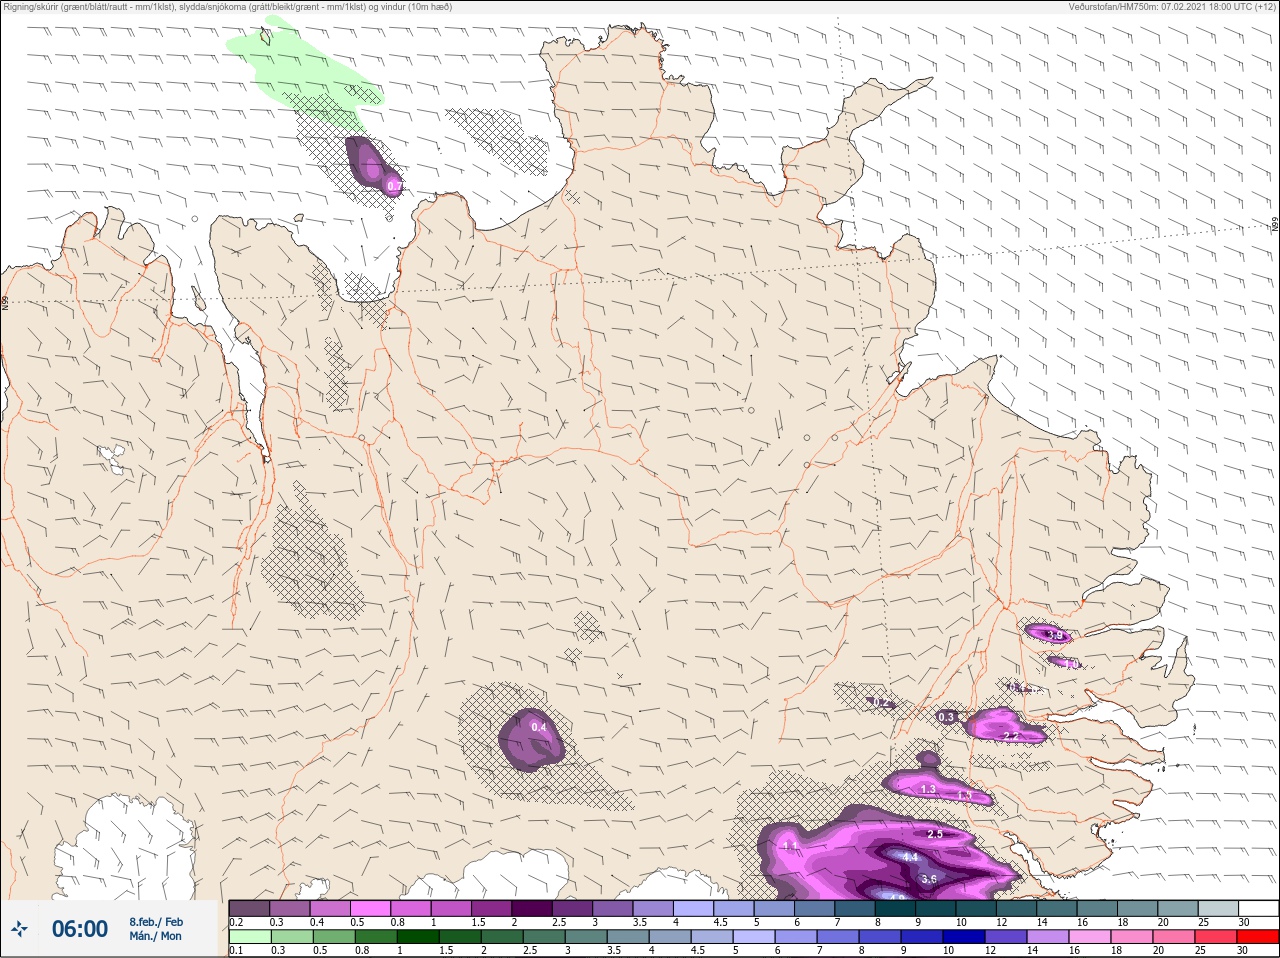Image resolution: width=1280 pixels, height=958 pixels.
Task: Select navy blue rain swatch between 10 and 12
Action: point(964,937)
